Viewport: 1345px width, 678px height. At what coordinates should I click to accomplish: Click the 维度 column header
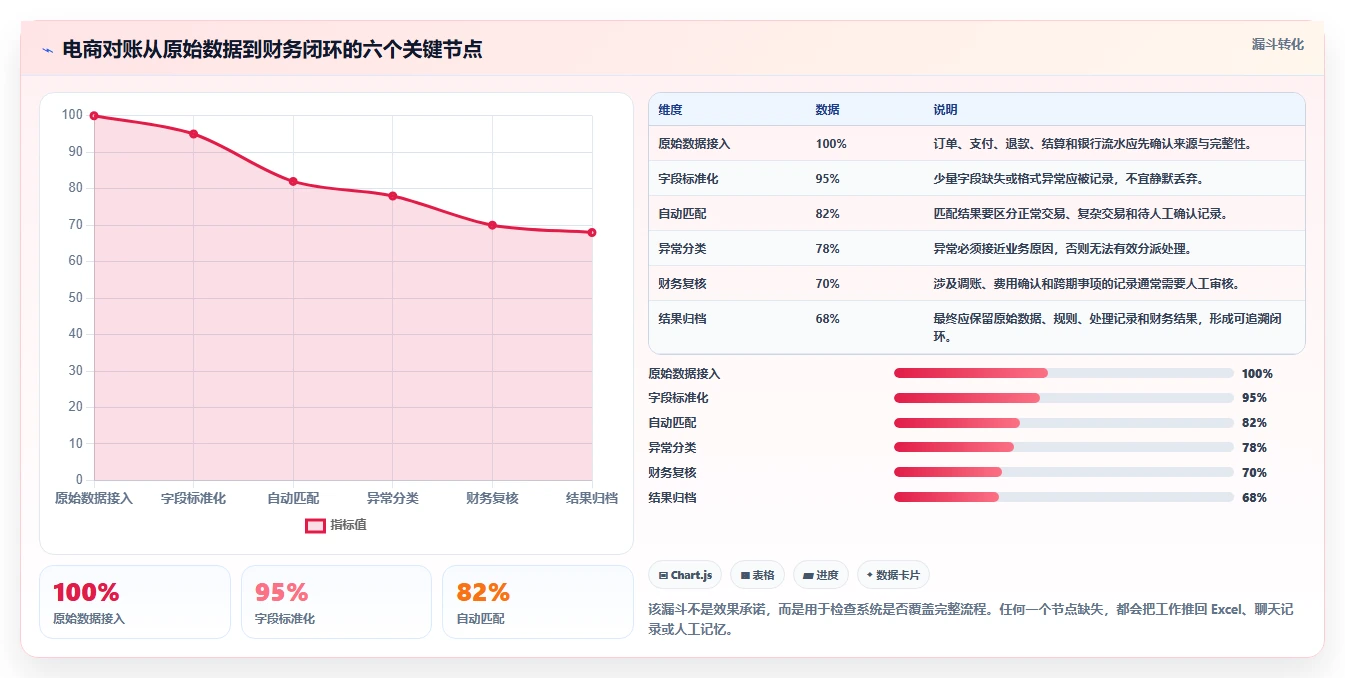coord(670,110)
